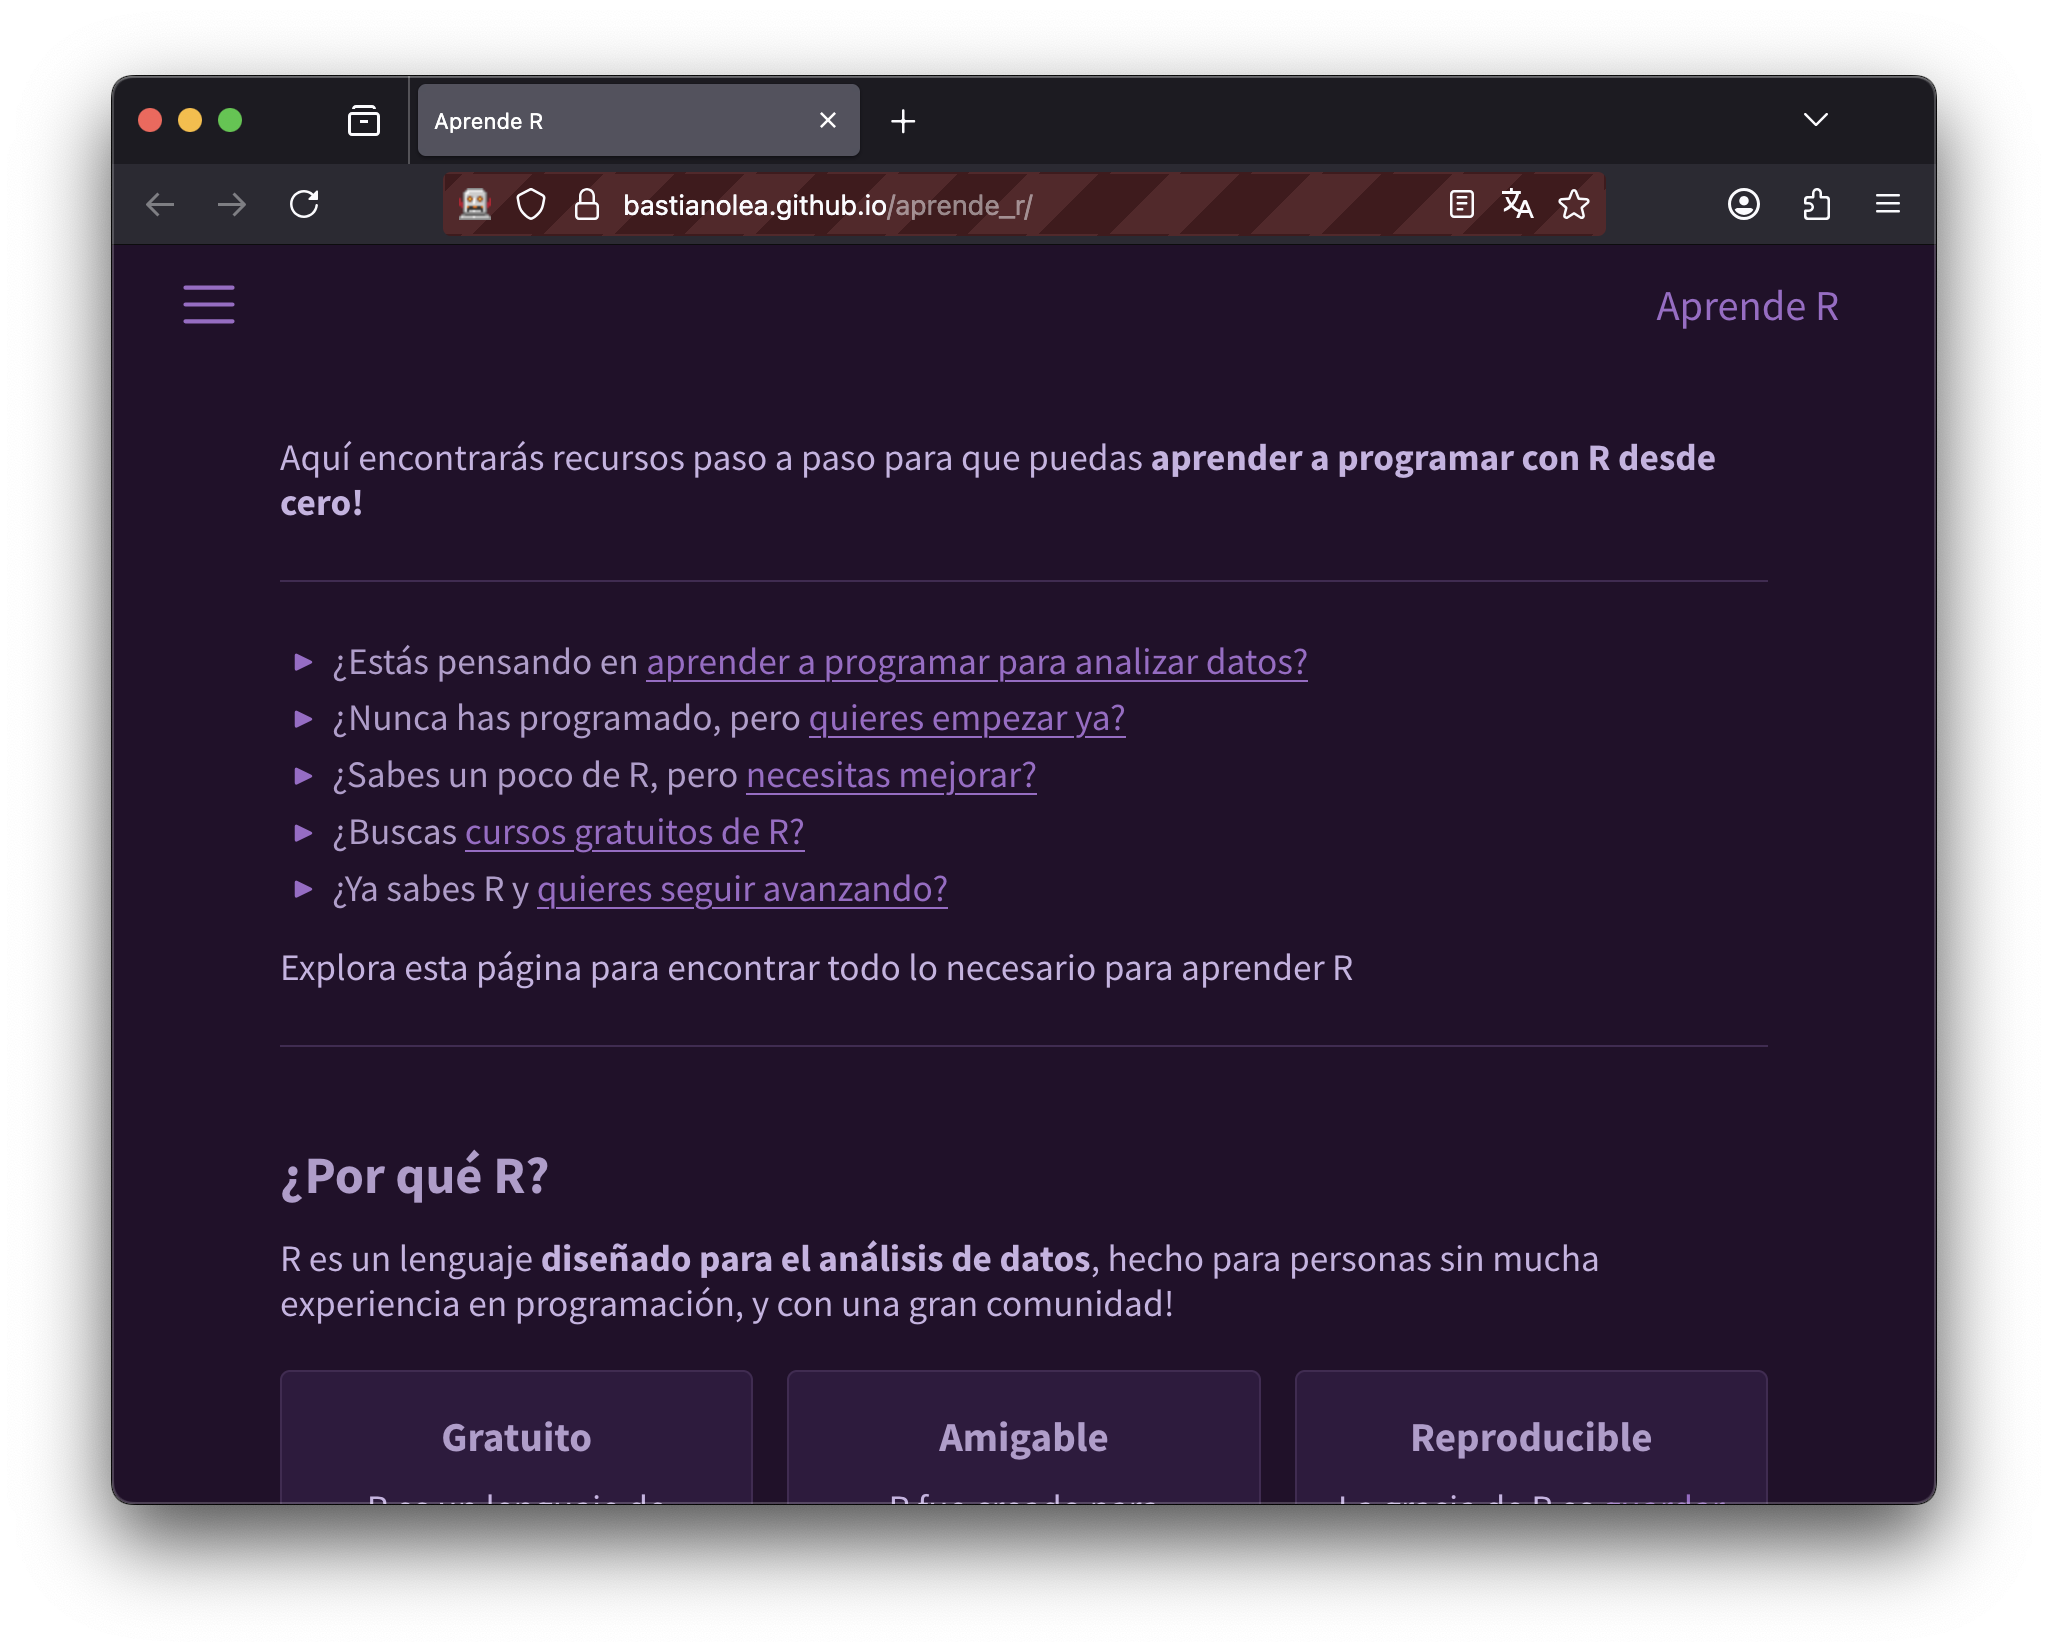Click the reload page button

pos(304,205)
